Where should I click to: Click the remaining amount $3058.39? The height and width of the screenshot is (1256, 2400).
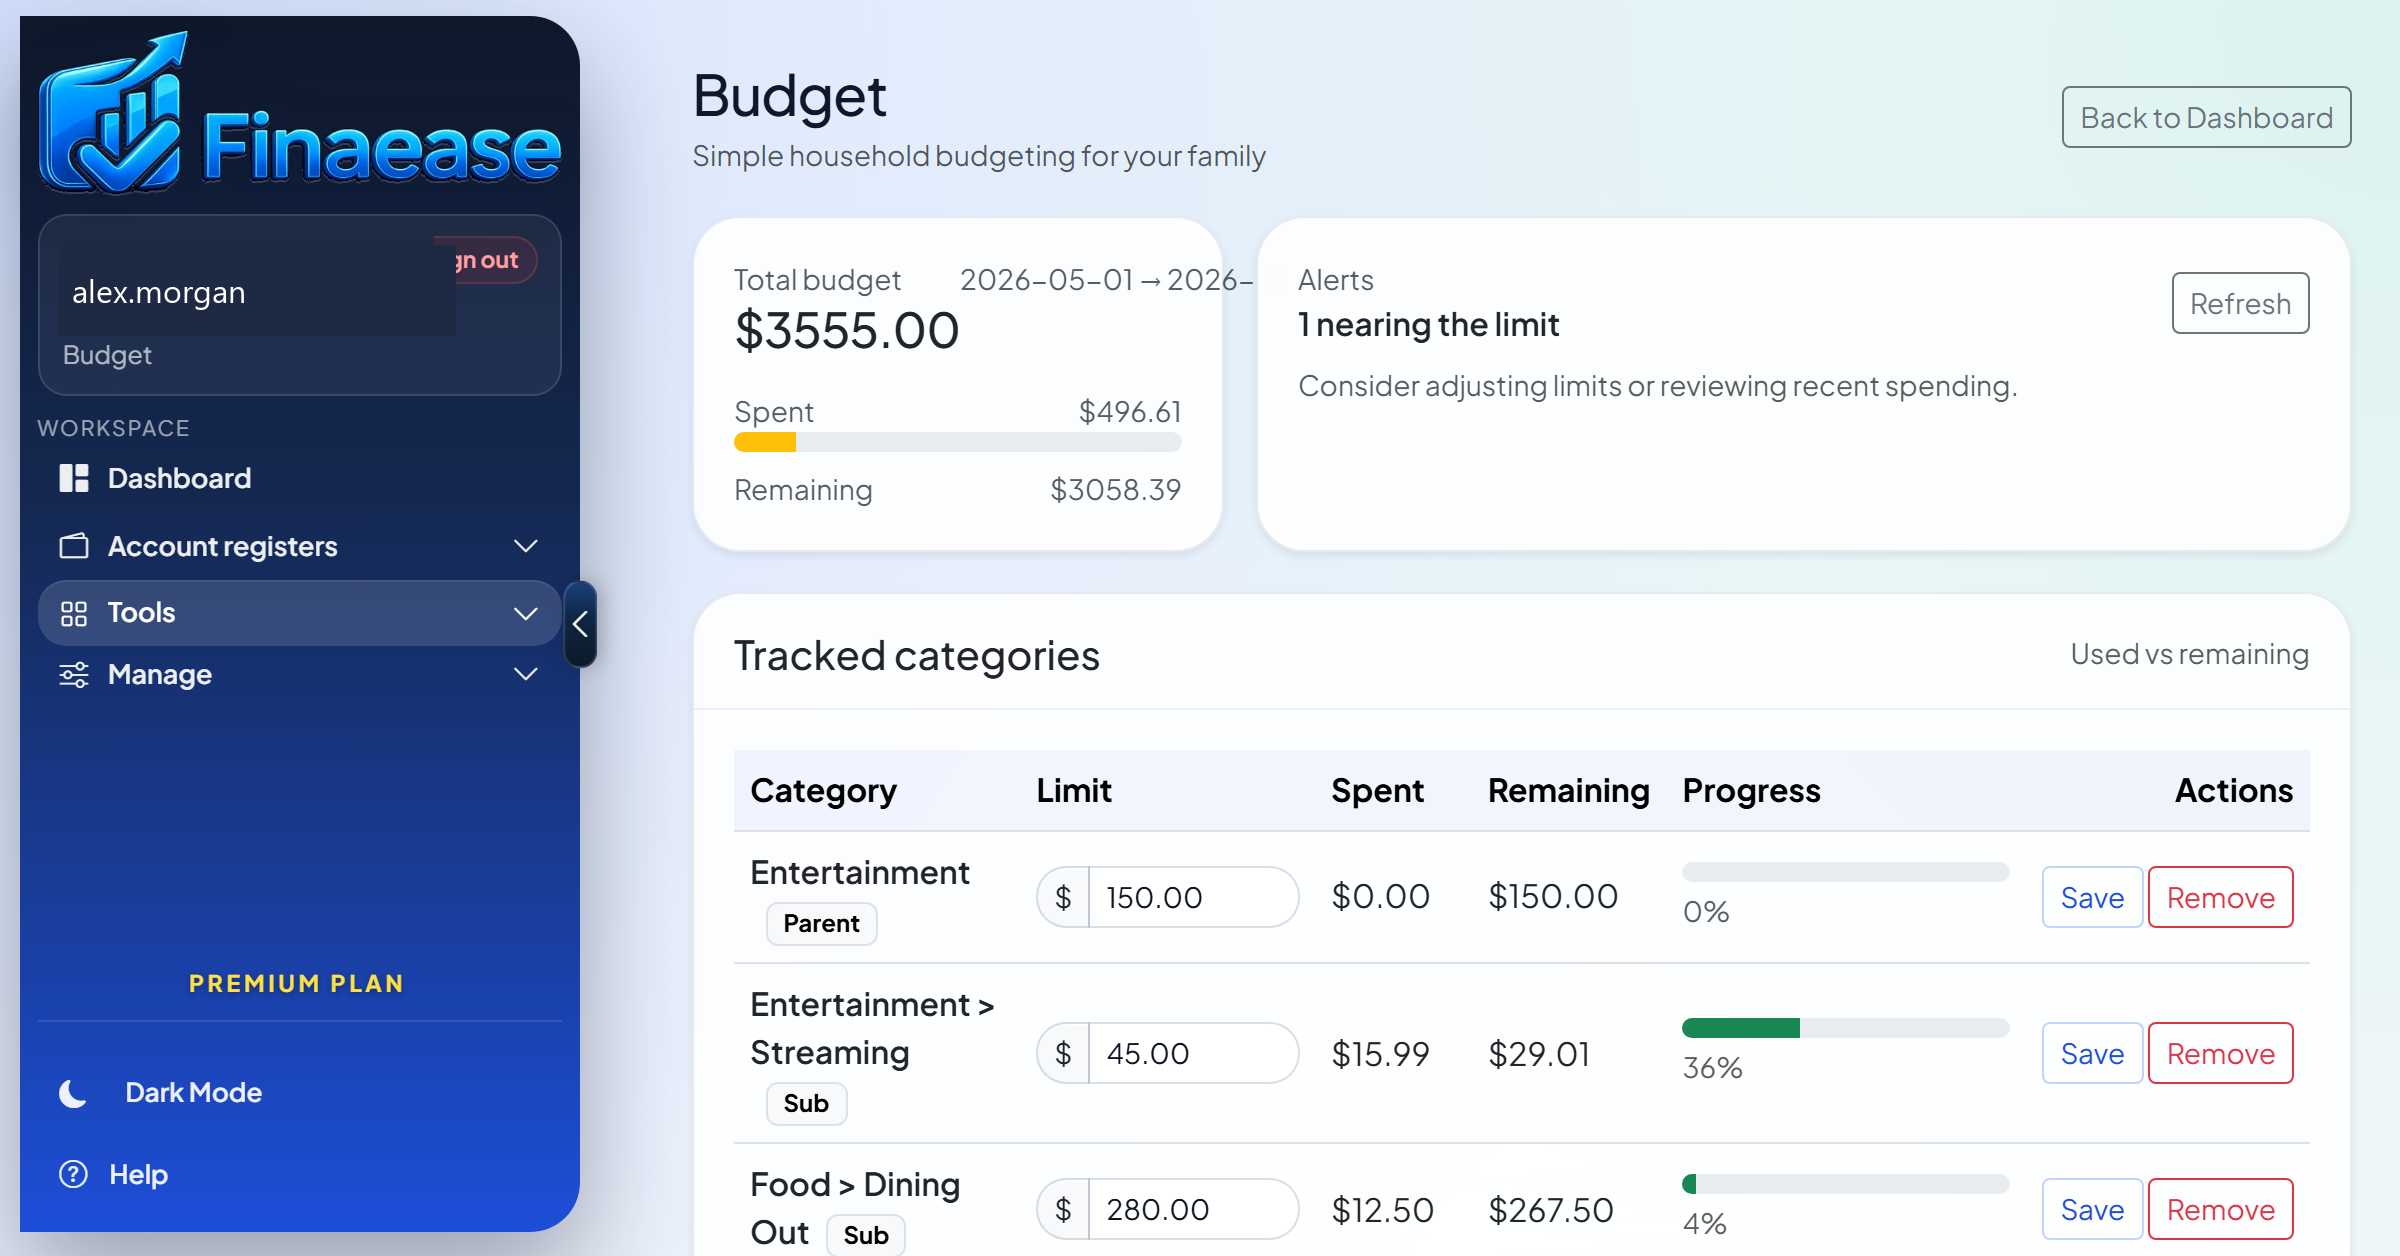(1115, 490)
